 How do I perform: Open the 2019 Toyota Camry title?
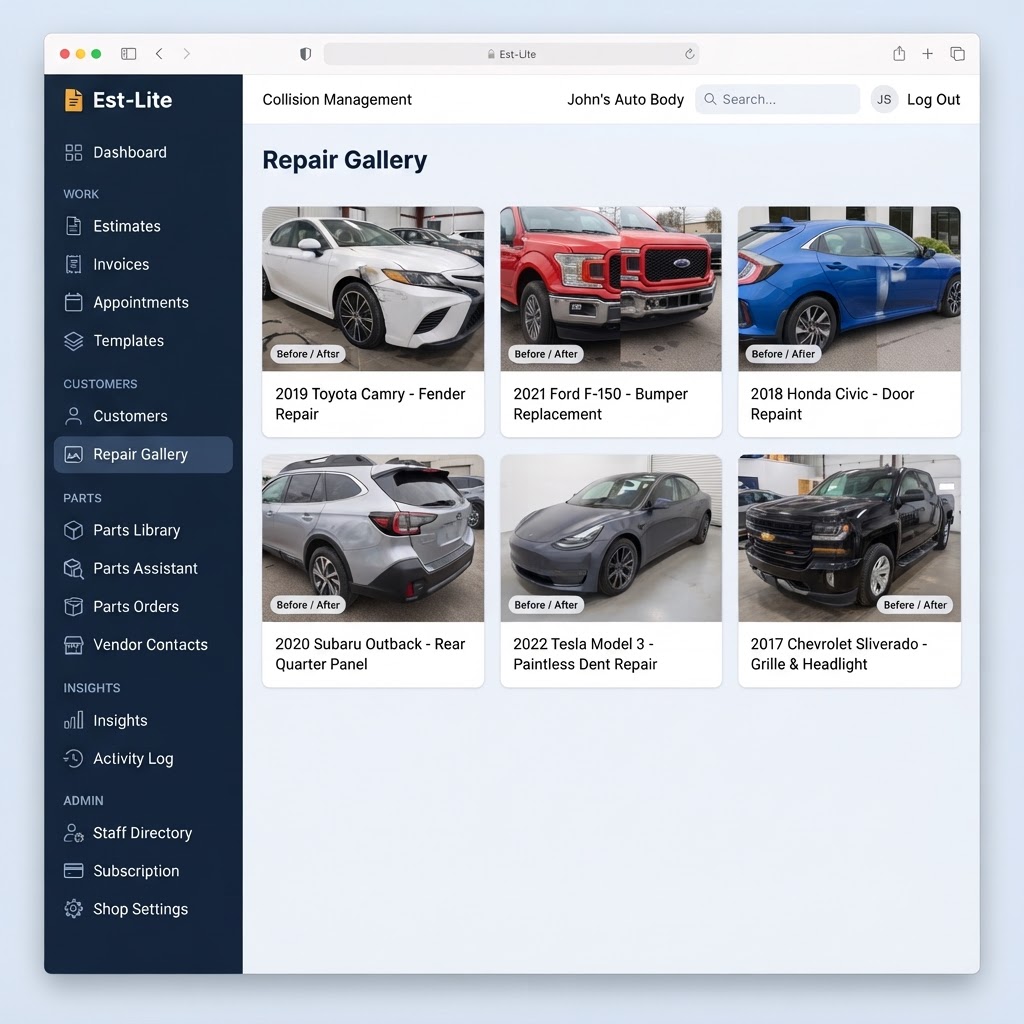[x=370, y=404]
